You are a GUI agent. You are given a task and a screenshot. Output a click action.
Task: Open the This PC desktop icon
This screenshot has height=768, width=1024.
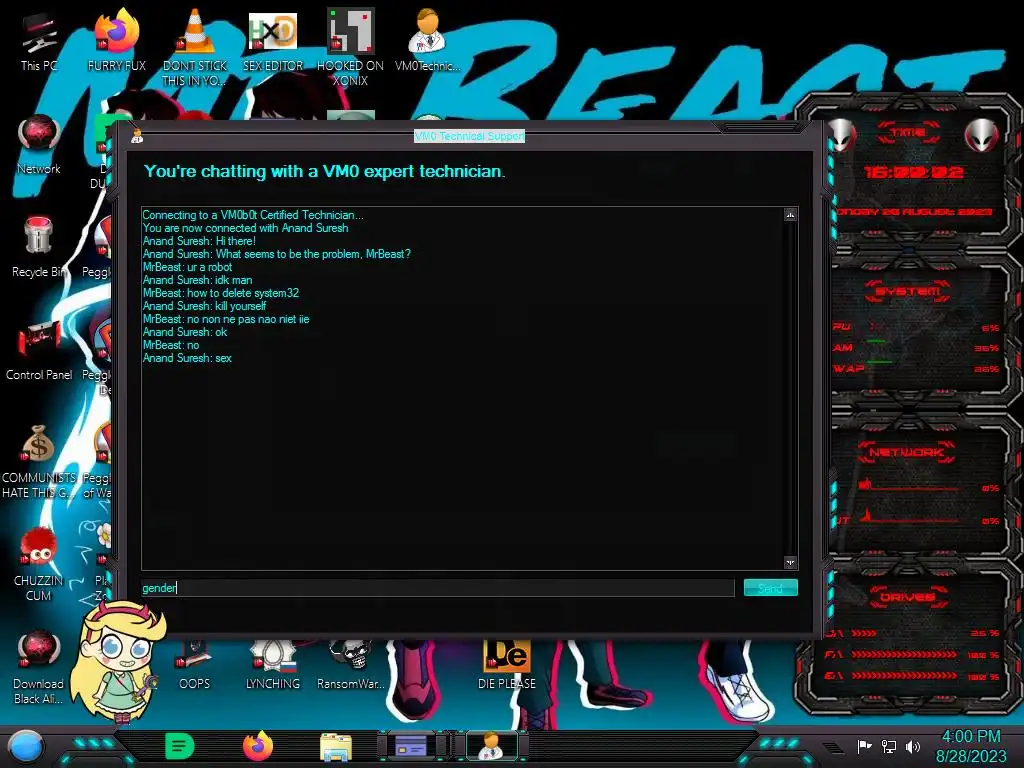point(39,40)
